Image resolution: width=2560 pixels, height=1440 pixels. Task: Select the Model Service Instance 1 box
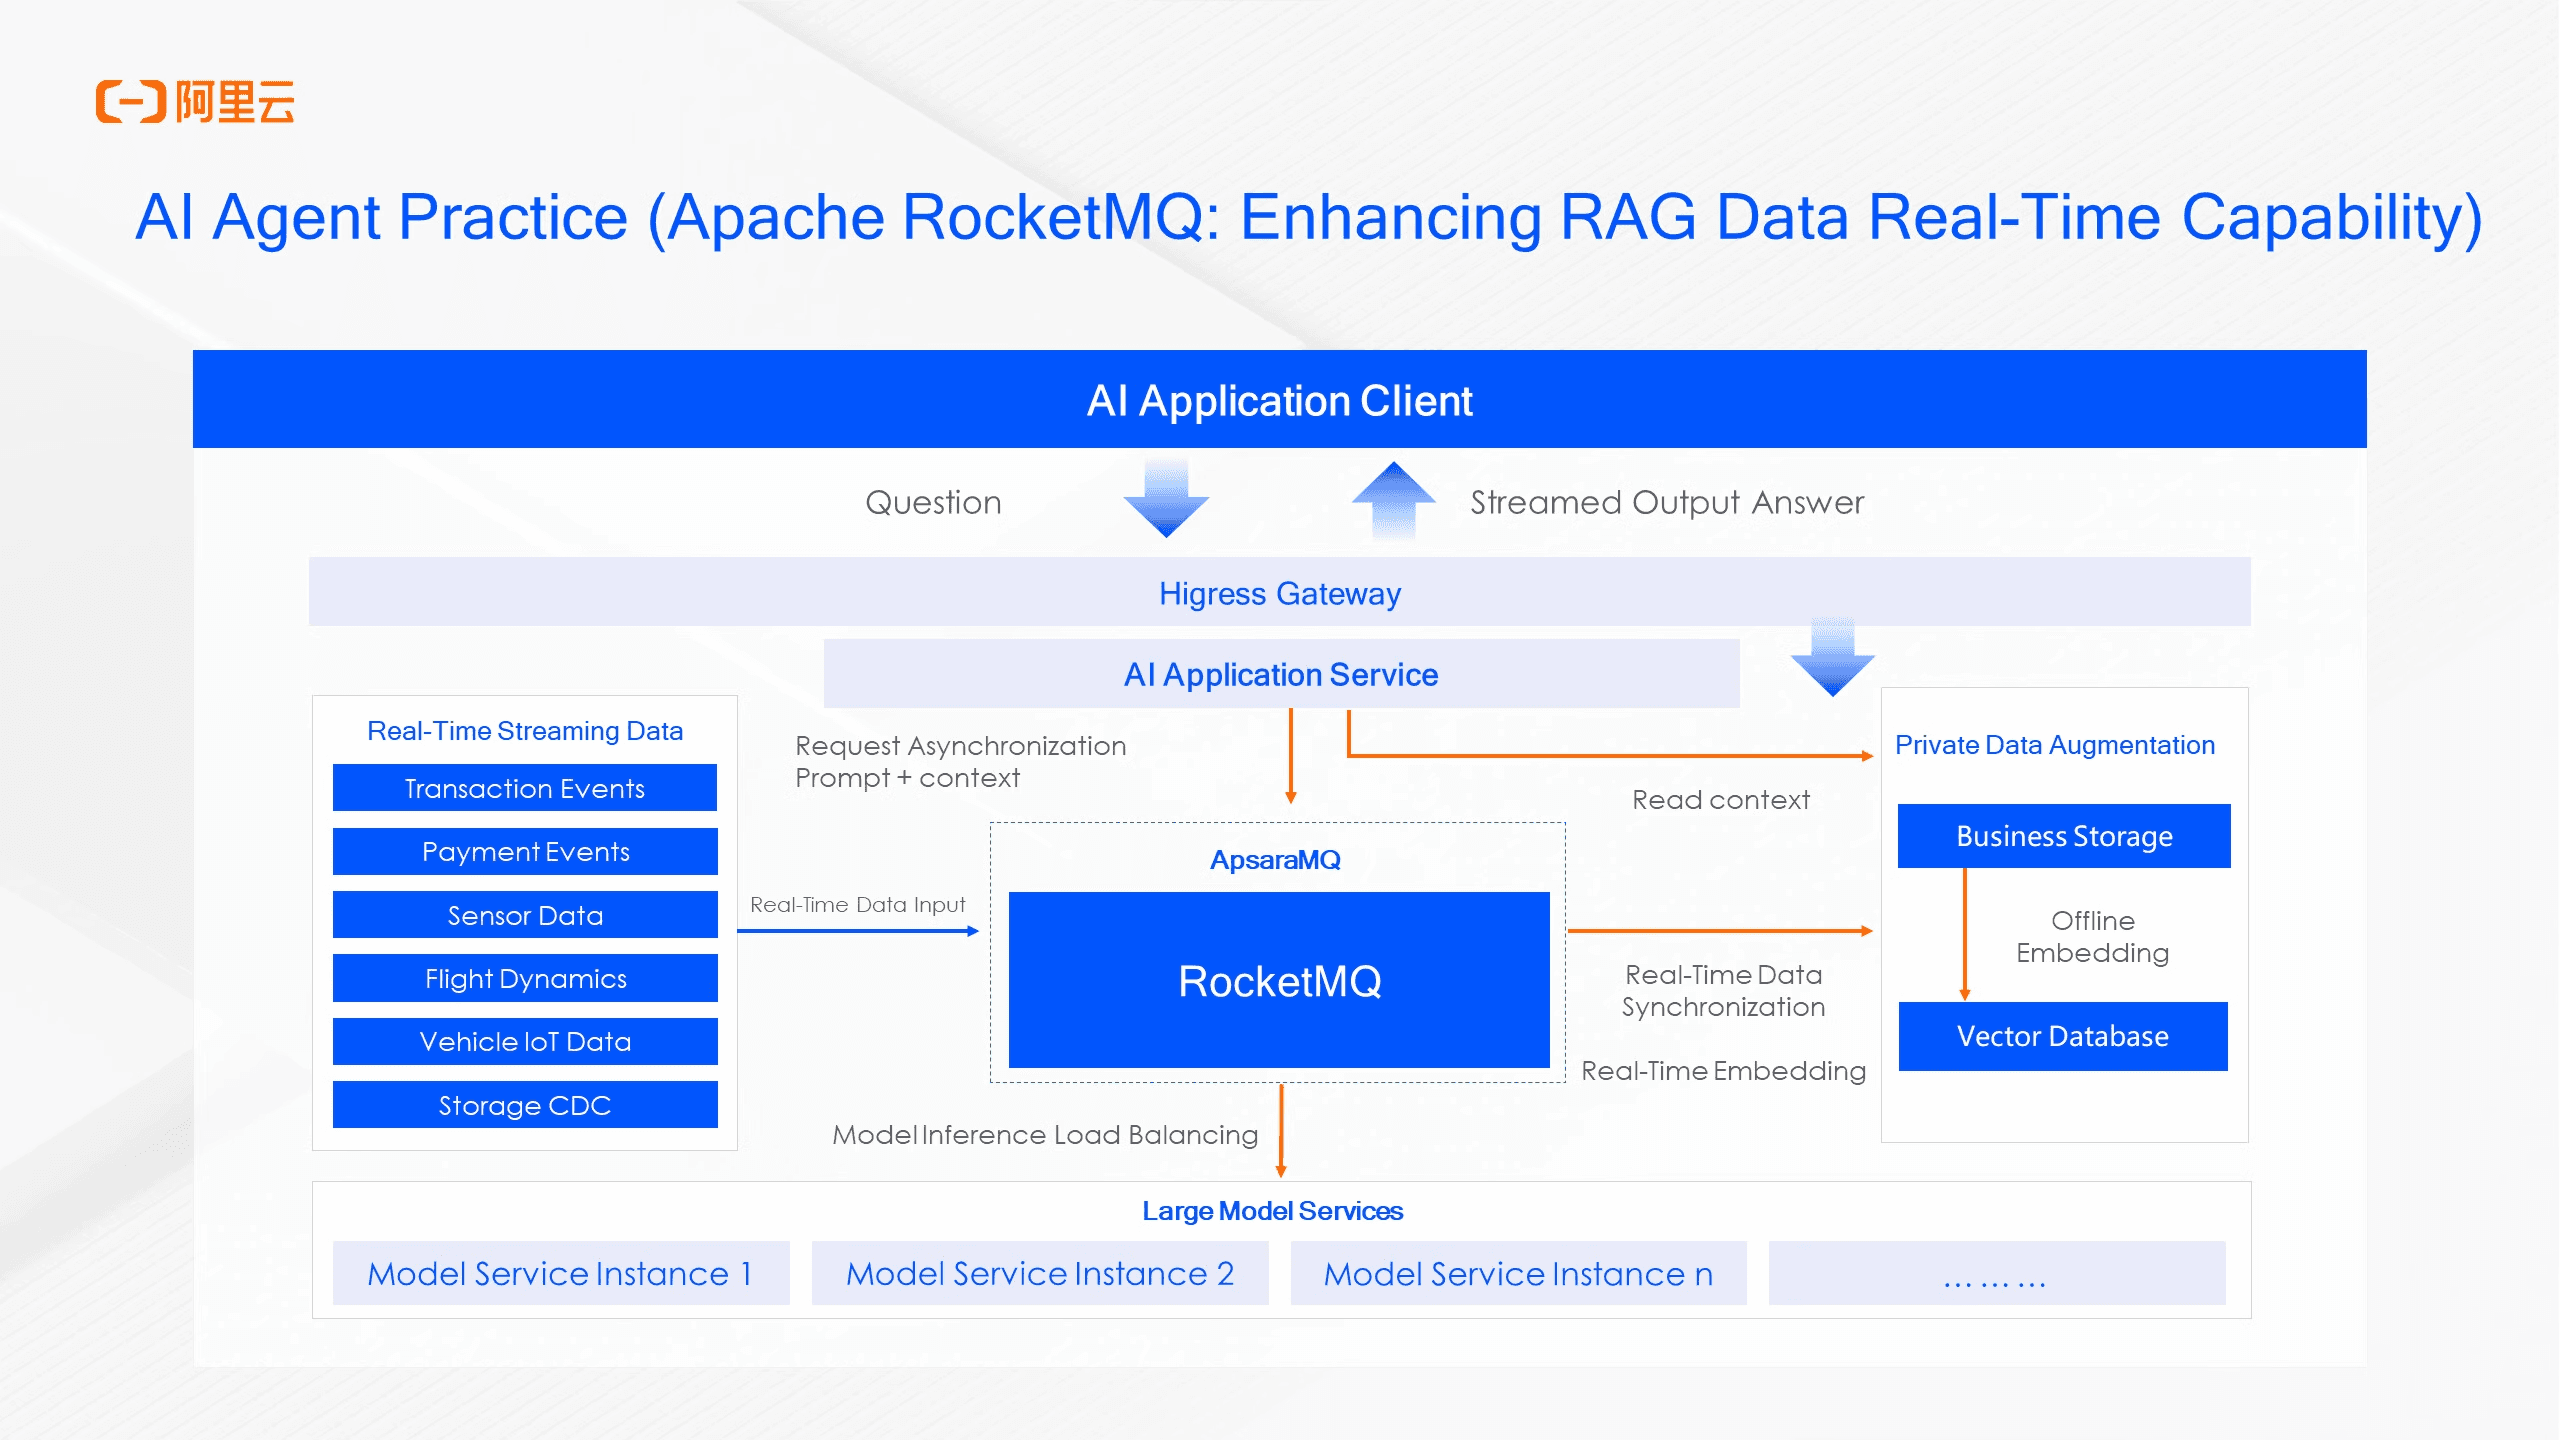pyautogui.click(x=561, y=1273)
